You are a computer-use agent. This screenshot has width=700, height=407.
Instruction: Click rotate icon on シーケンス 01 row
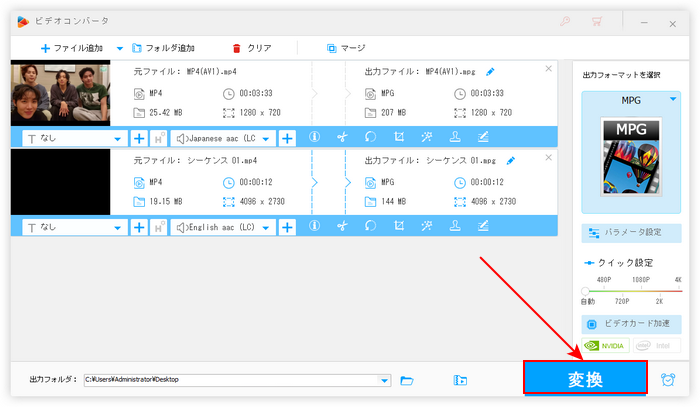(370, 227)
